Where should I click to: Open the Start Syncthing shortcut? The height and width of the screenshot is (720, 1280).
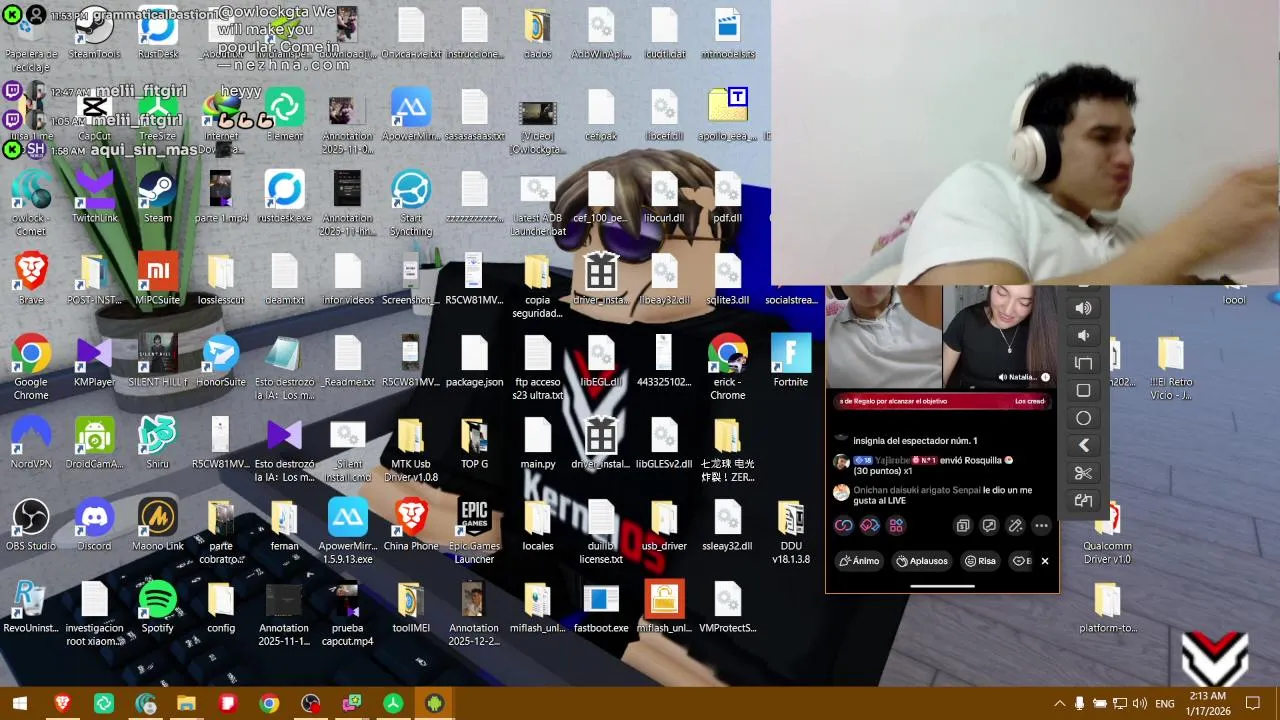click(411, 203)
